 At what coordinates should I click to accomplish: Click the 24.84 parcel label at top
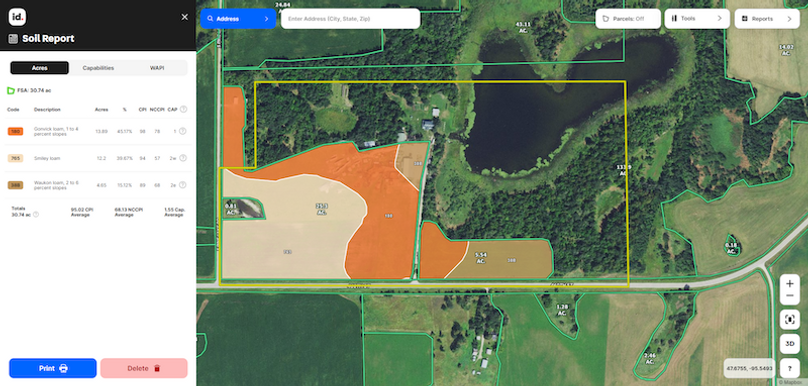click(282, 5)
